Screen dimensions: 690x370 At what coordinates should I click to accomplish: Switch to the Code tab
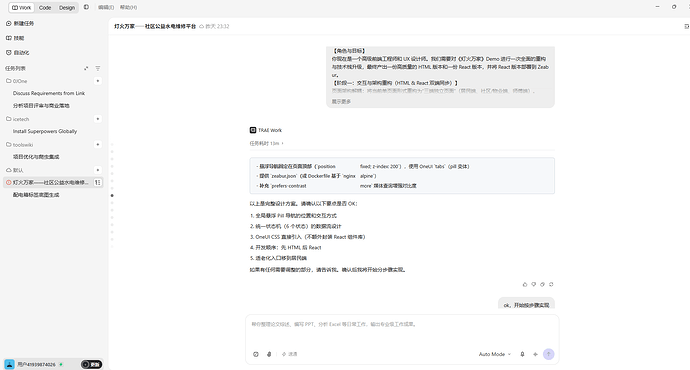pos(45,7)
